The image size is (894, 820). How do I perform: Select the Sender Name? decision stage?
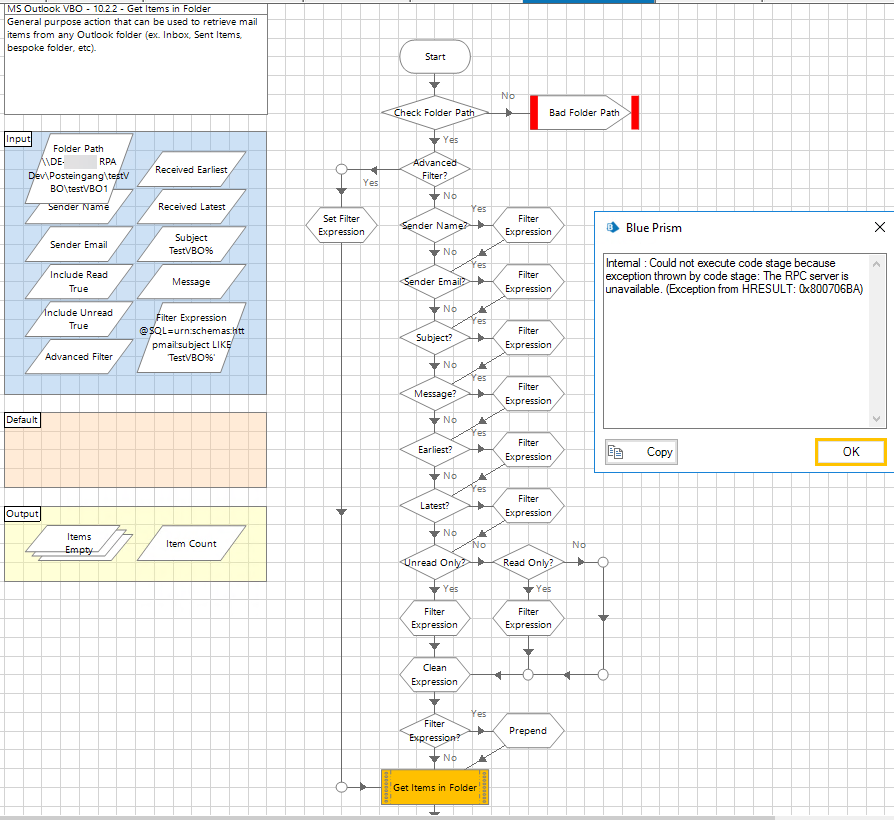click(434, 225)
